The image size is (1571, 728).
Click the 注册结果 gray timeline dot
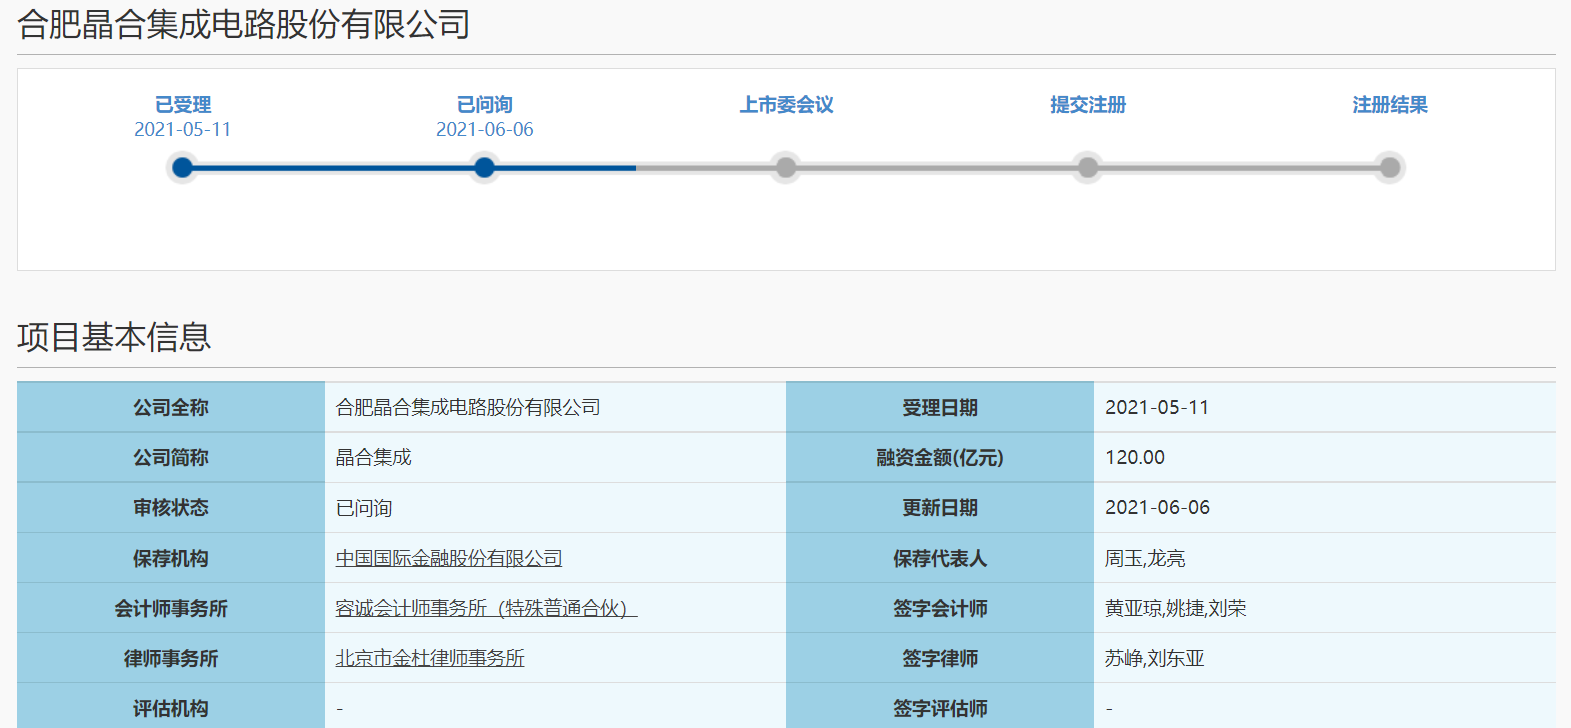[1390, 167]
